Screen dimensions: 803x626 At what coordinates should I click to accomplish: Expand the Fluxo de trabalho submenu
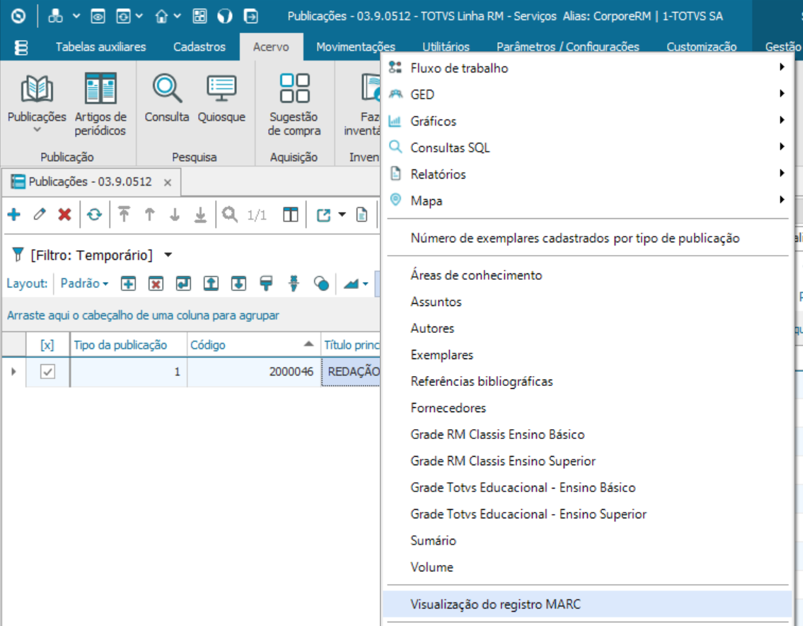(782, 67)
